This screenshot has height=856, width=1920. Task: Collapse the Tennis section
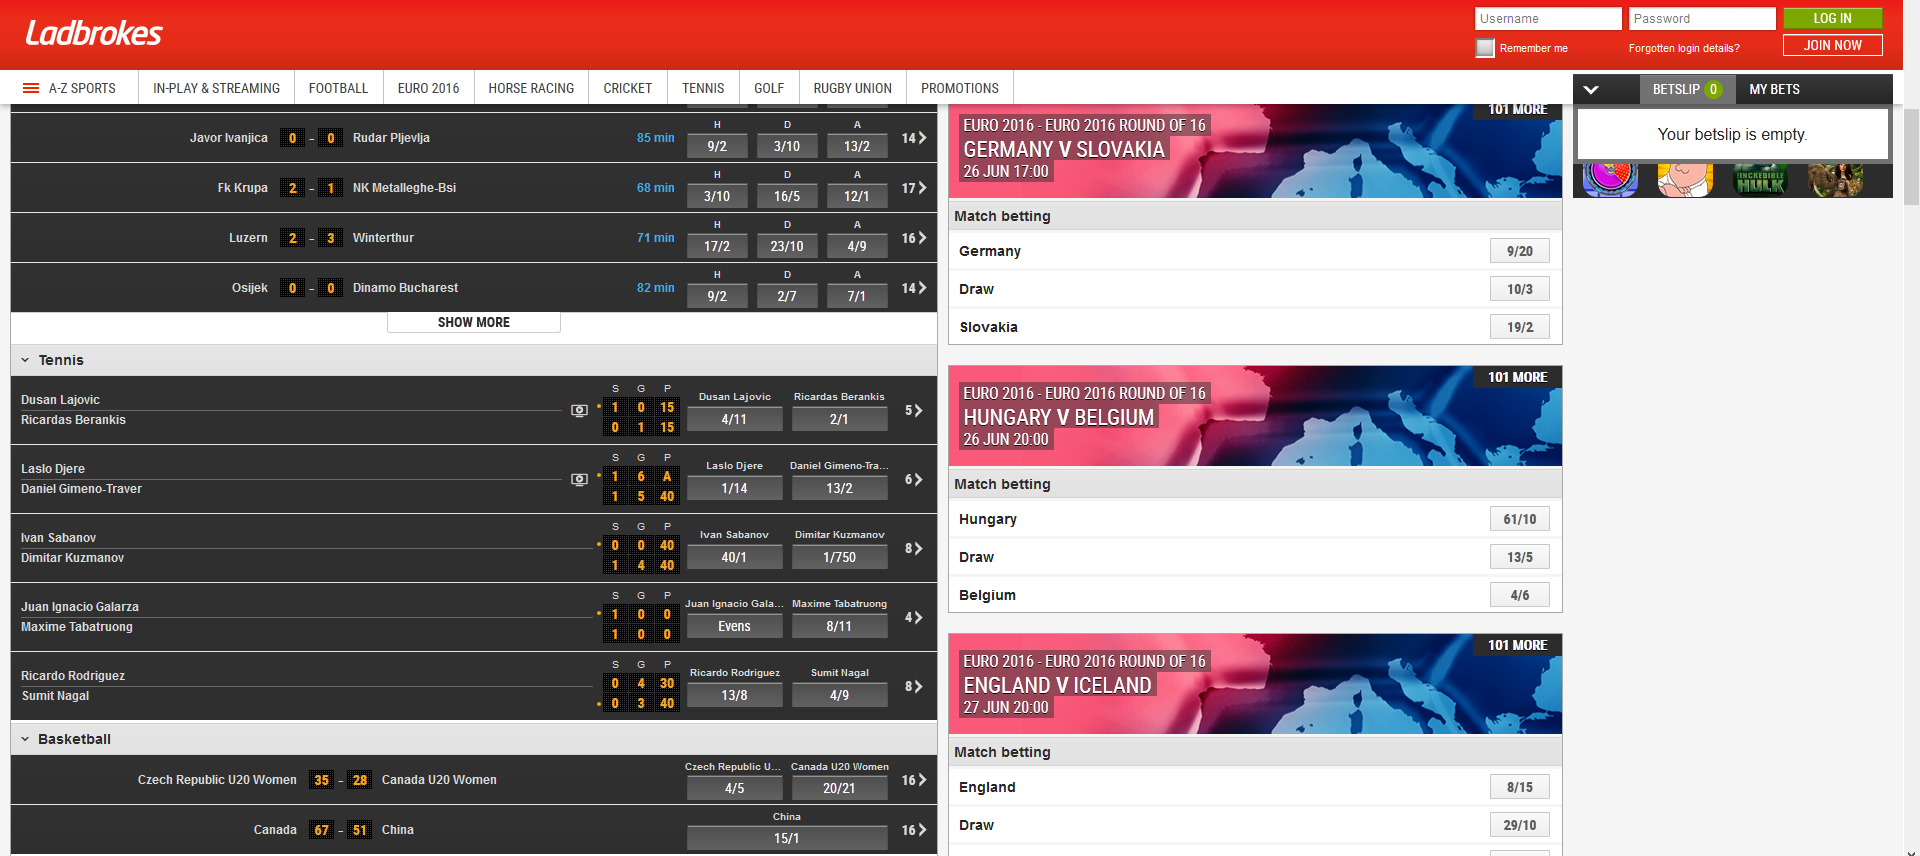25,360
